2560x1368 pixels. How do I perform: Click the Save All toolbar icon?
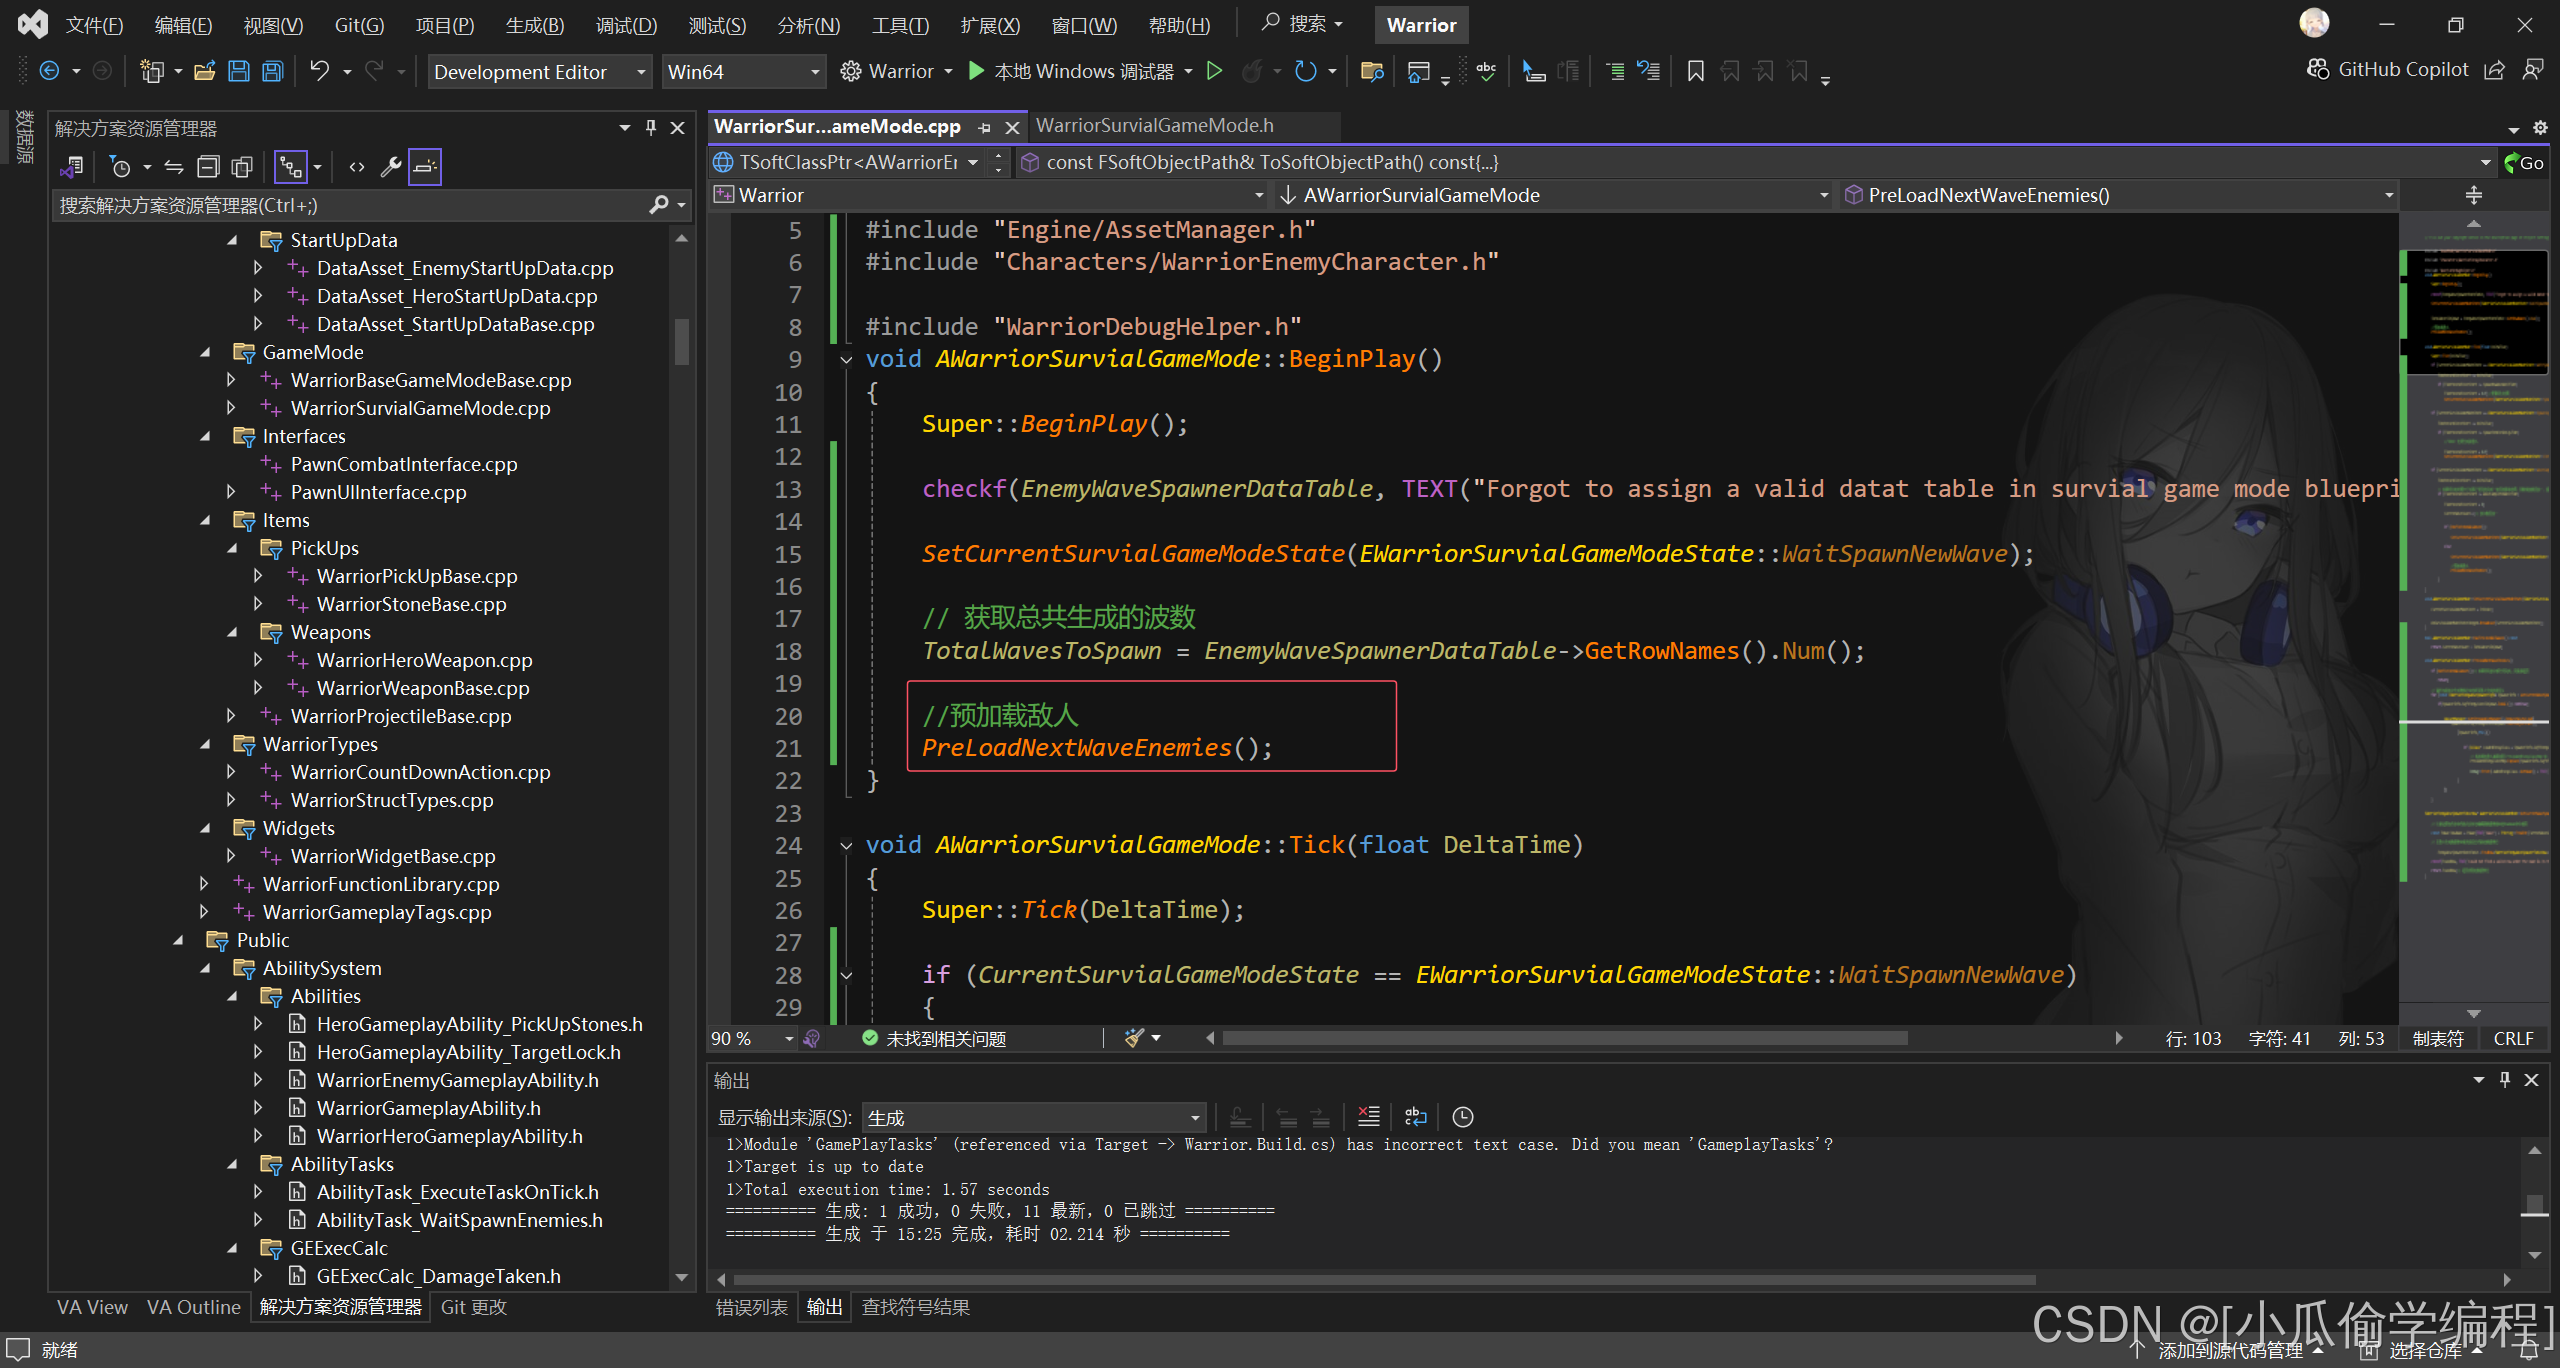(272, 71)
